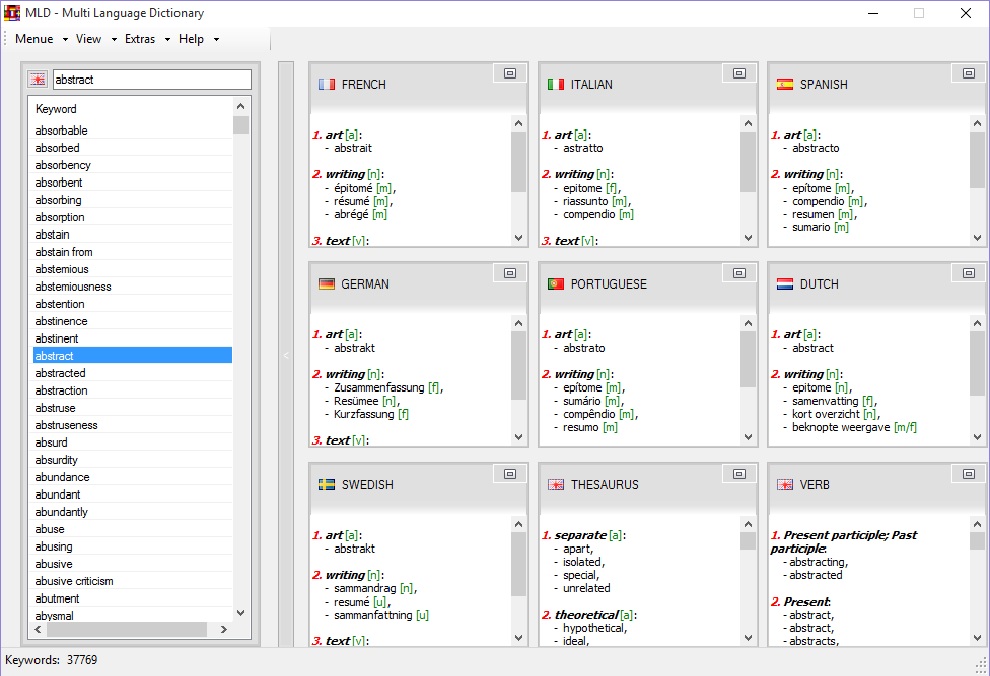
Task: Maximize the French panel with its corner icon
Action: [509, 73]
